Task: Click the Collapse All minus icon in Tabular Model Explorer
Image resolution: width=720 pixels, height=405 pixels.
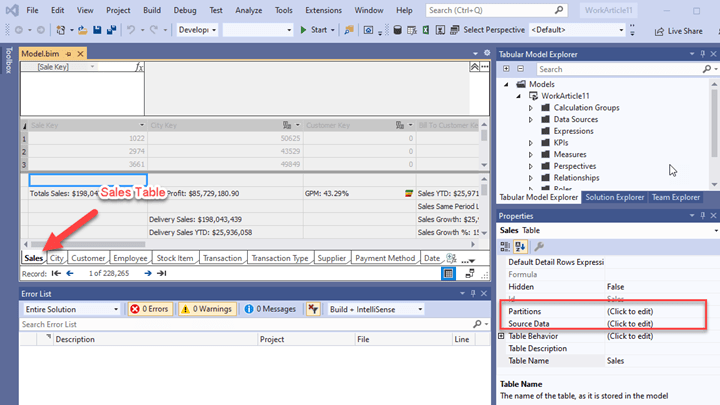Action: pos(520,69)
